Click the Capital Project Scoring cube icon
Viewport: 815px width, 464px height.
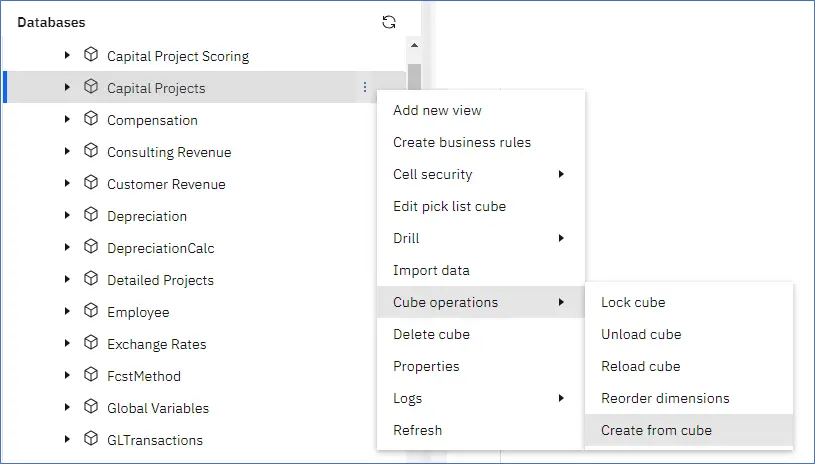point(91,56)
